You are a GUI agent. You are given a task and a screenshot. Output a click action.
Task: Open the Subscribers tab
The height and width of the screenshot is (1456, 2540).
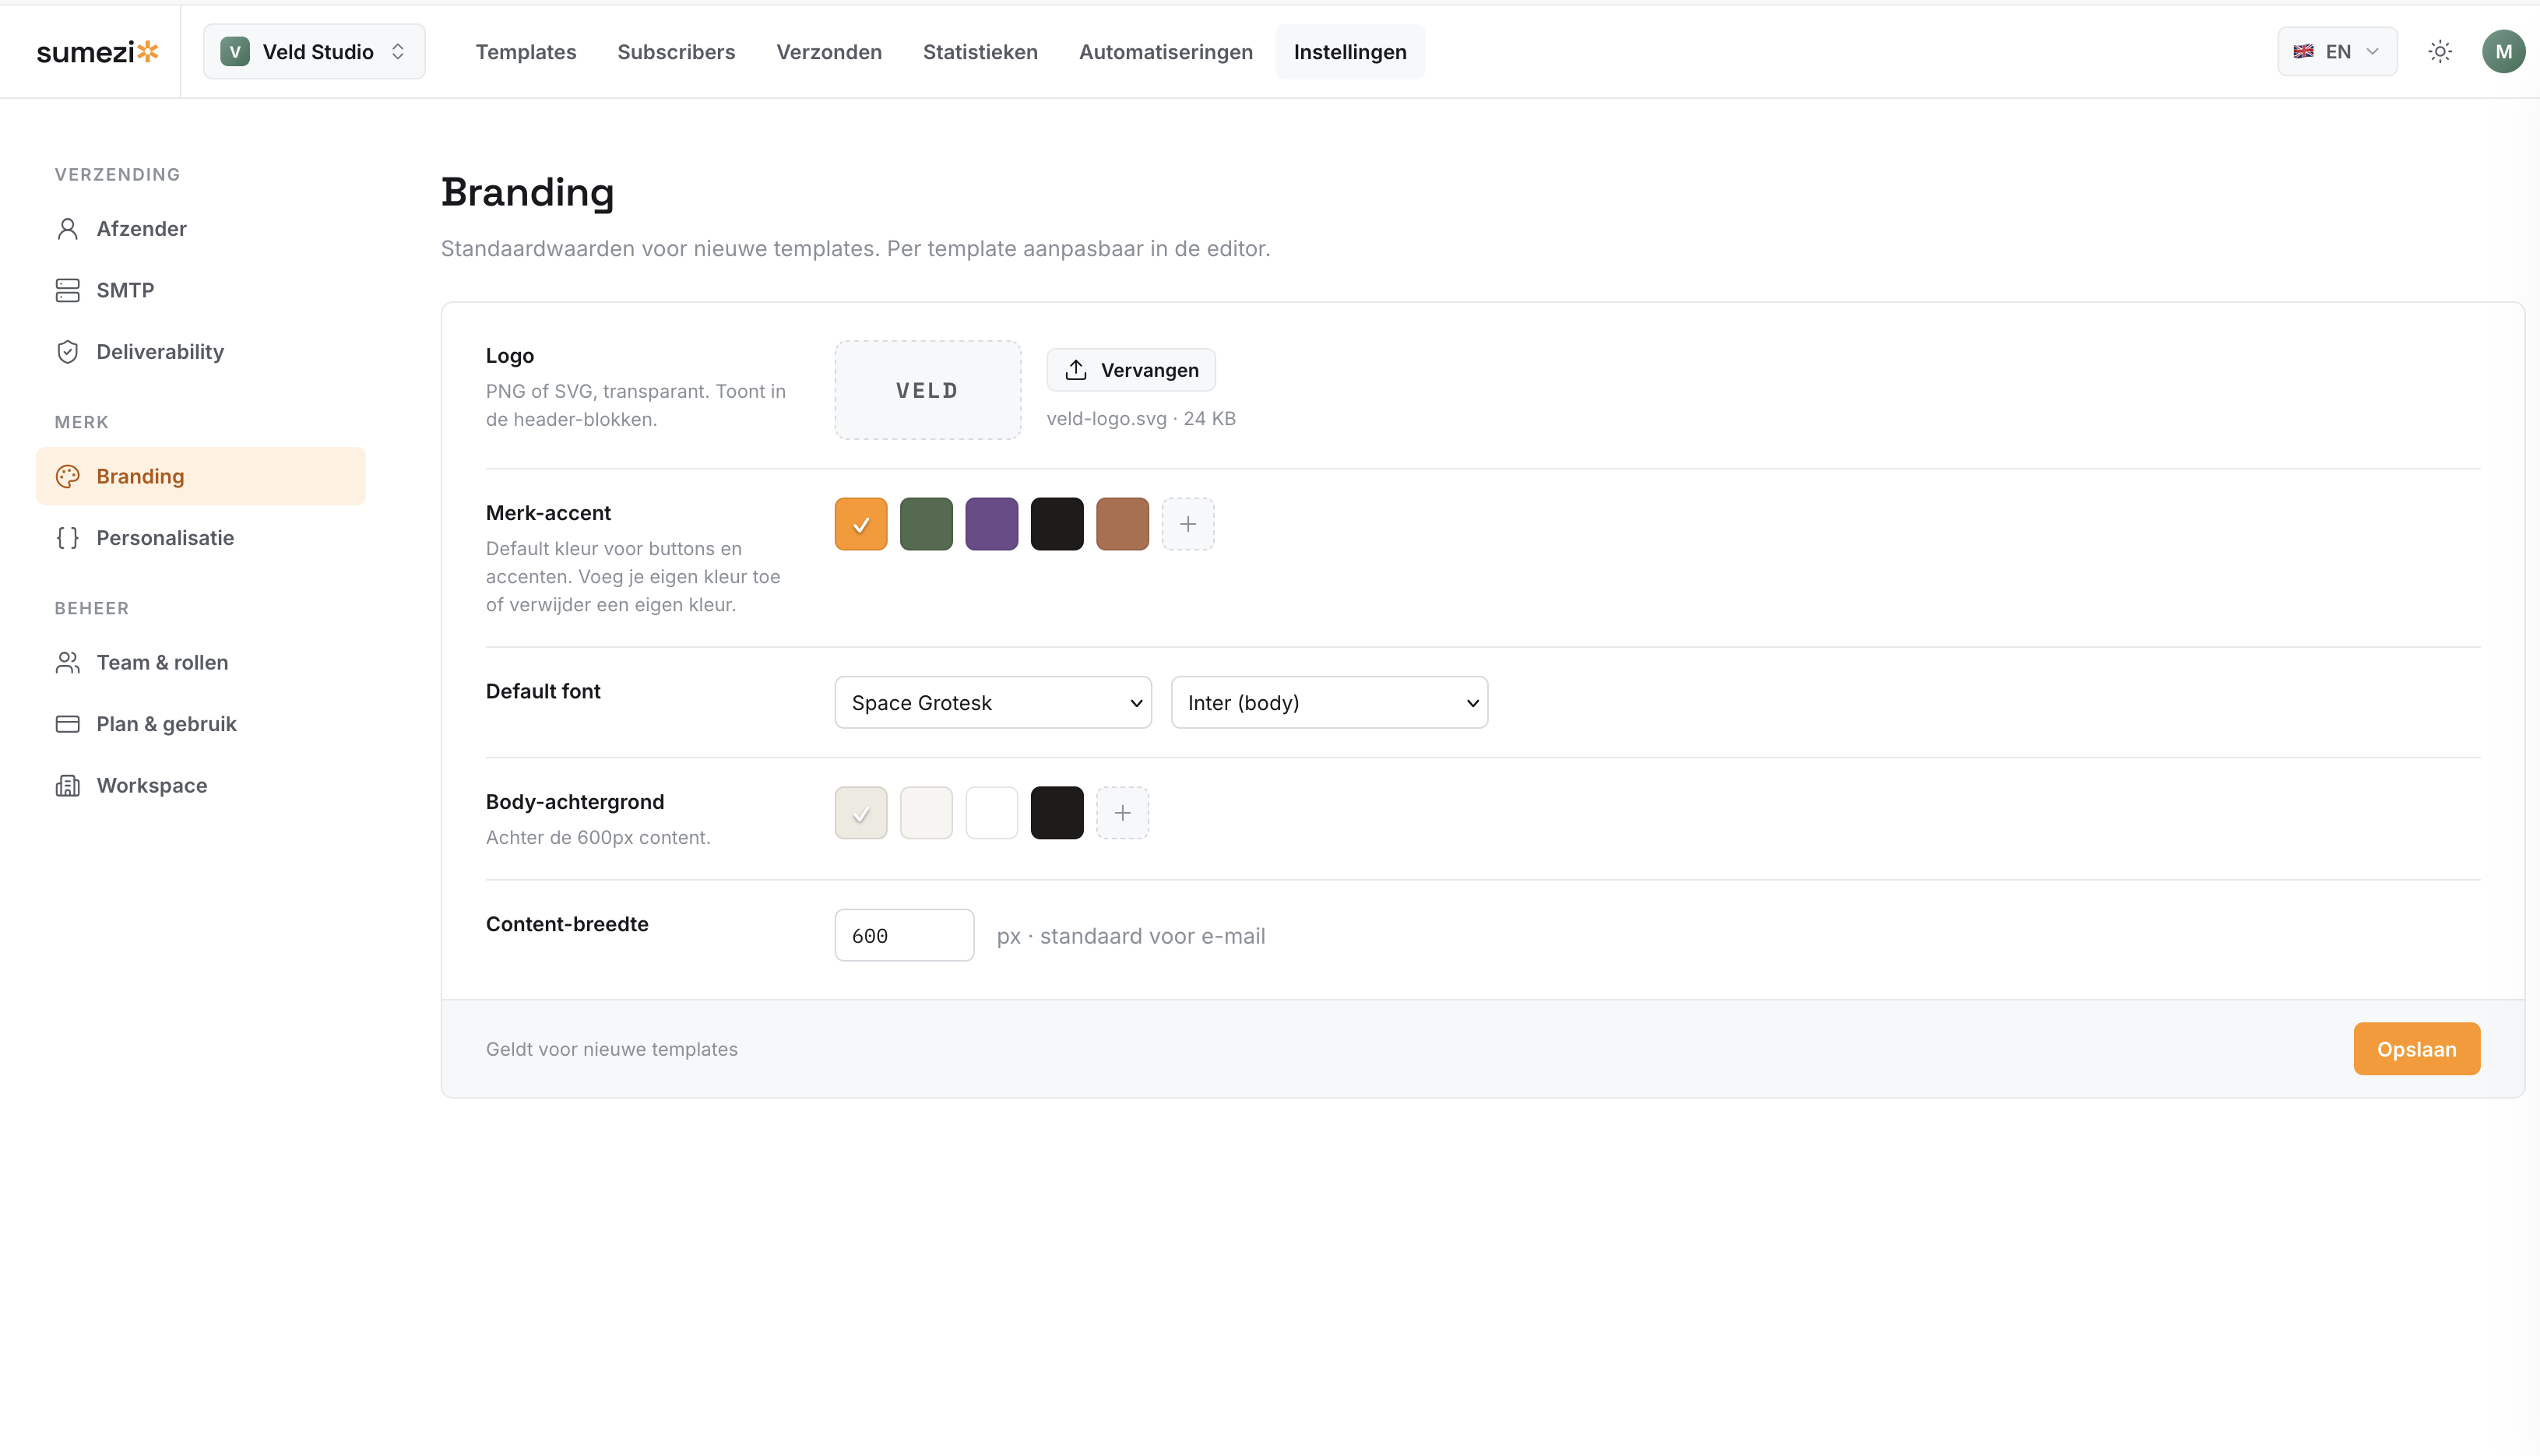676,52
